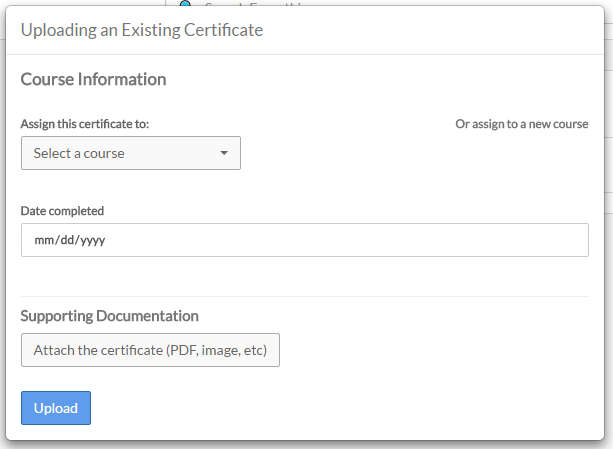Click the "Supporting Documentation" section heading
The height and width of the screenshot is (449, 613).
[x=109, y=316]
